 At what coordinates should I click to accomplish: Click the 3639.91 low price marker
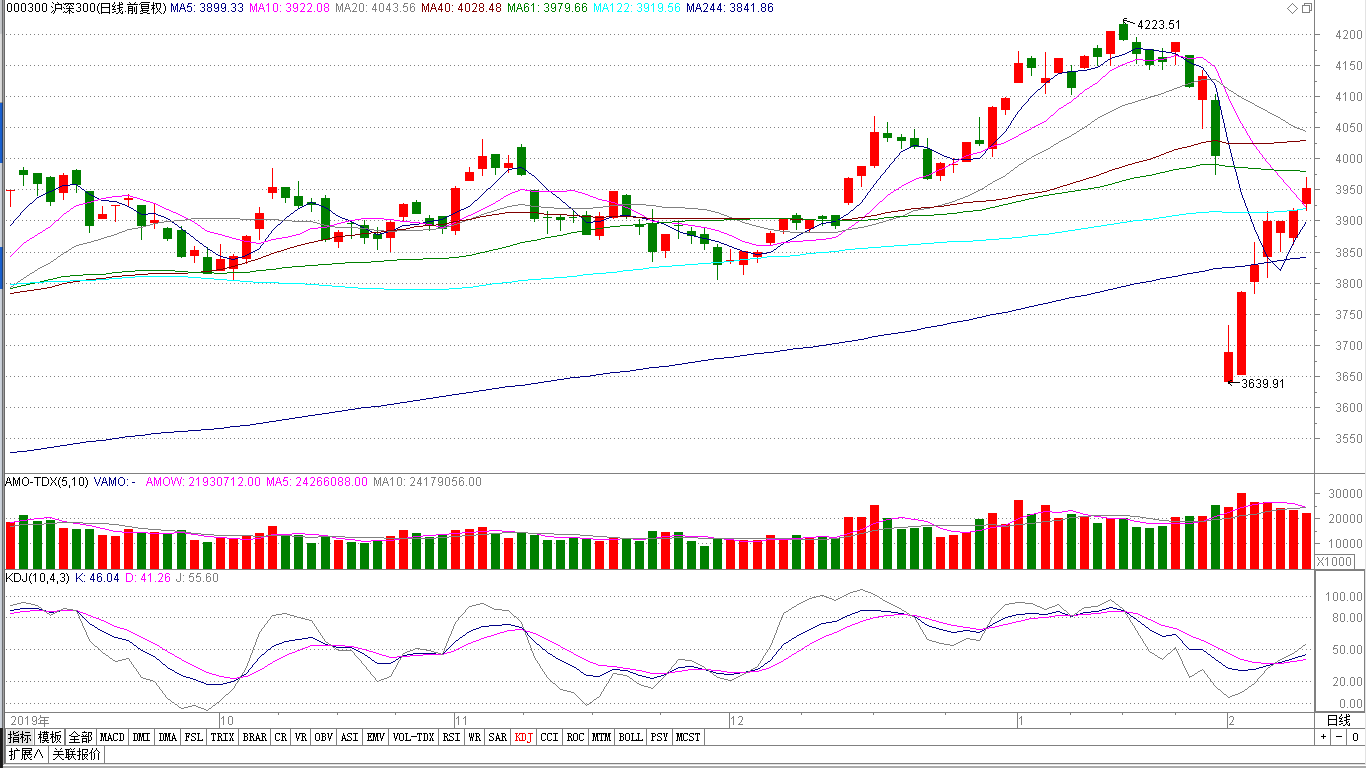point(1262,383)
